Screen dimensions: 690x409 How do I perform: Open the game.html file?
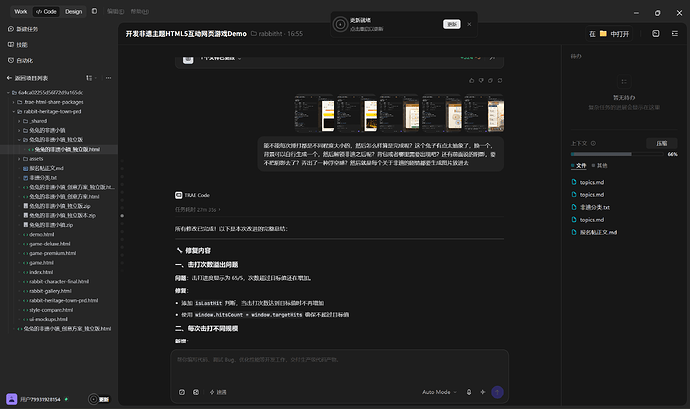coord(41,263)
